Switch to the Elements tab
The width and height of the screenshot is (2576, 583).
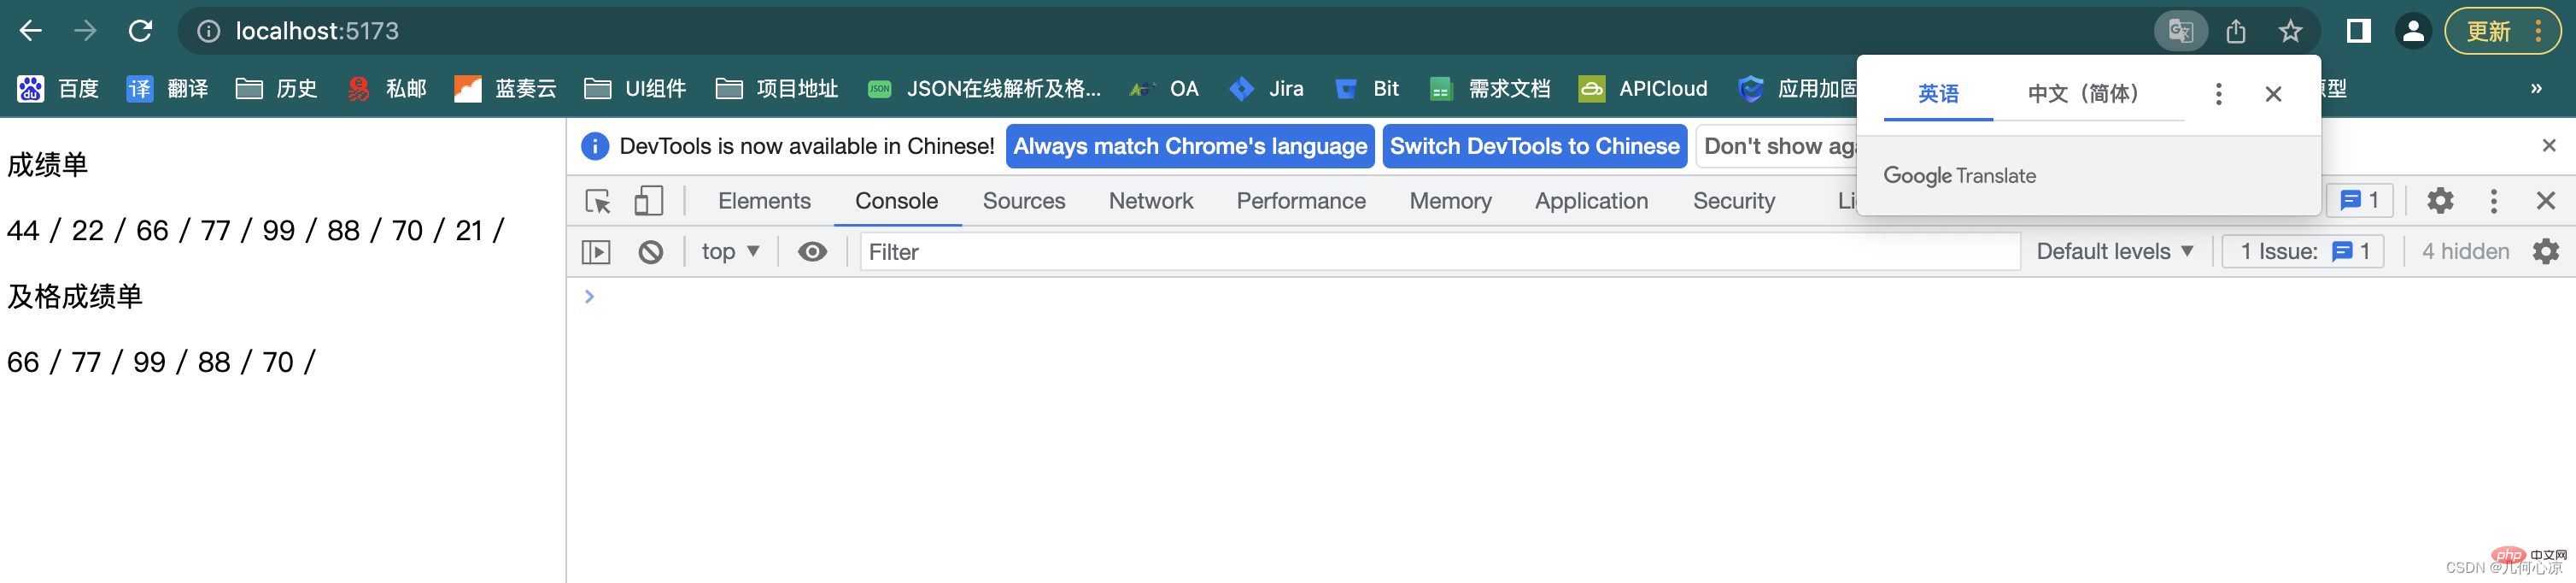tap(764, 202)
